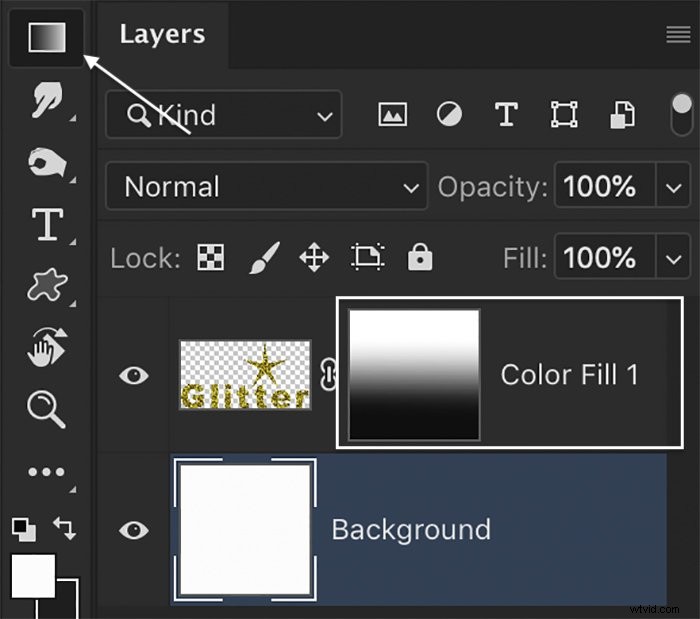Click the lock position icon
Screen dimensions: 700x619
click(x=314, y=258)
